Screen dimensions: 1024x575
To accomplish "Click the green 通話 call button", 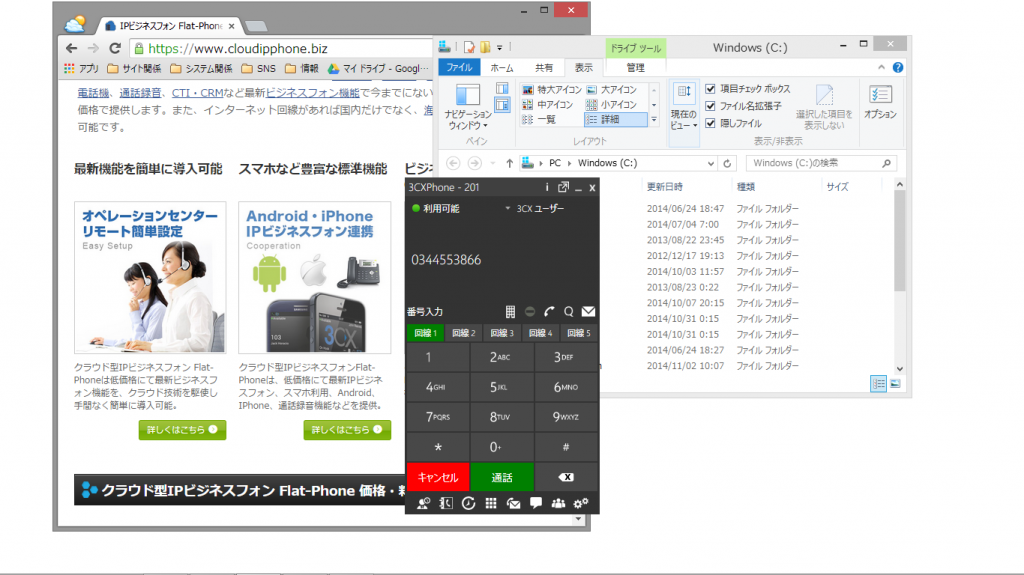I will (x=502, y=477).
